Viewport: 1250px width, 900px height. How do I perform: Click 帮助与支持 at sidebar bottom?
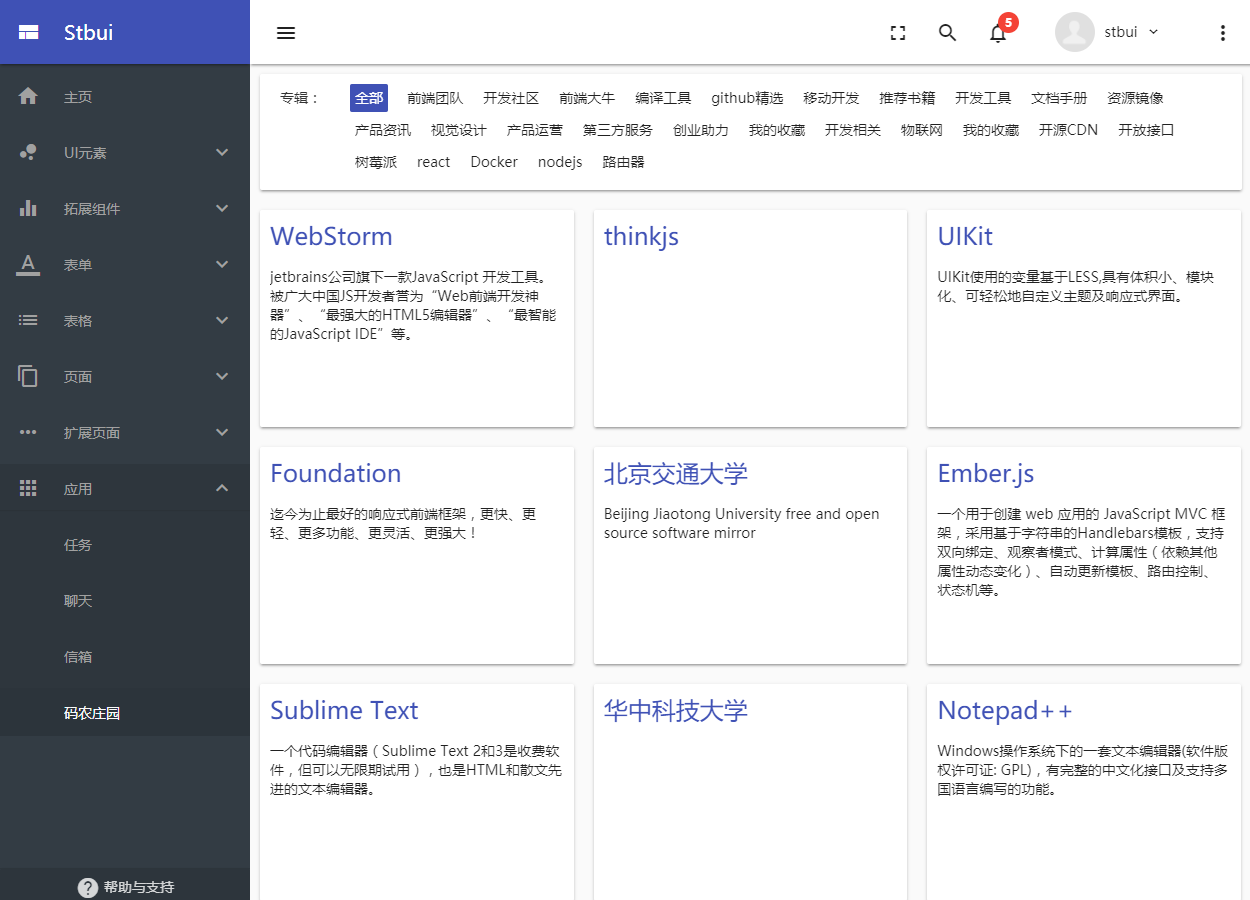[139, 887]
